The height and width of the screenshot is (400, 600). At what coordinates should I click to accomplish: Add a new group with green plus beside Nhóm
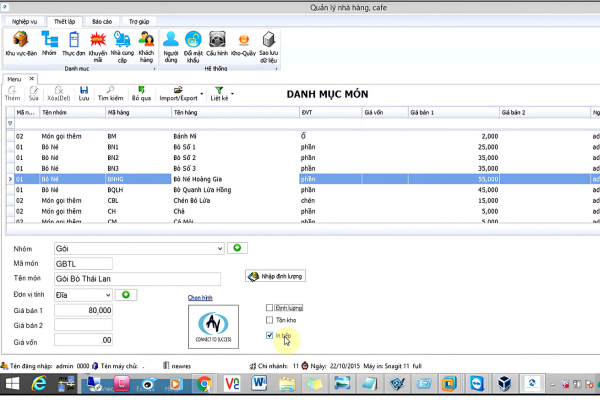pos(237,248)
